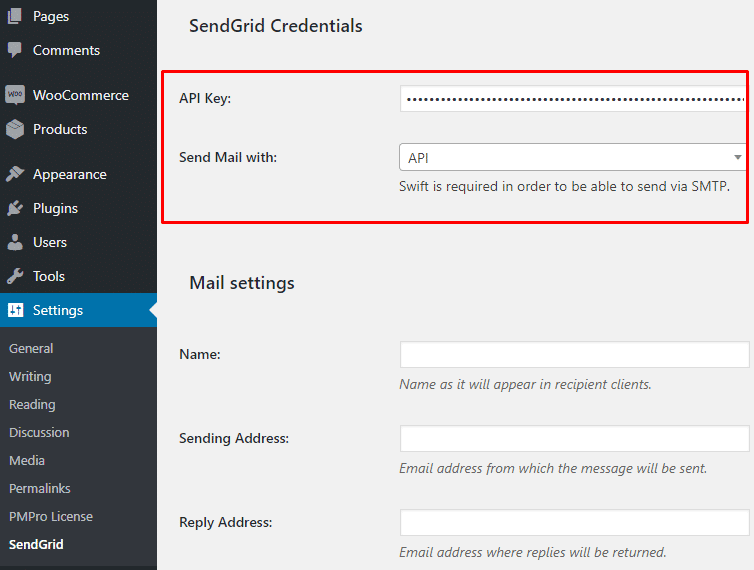Click the Tools wrench icon
Viewport: 754px width, 570px height.
point(15,276)
